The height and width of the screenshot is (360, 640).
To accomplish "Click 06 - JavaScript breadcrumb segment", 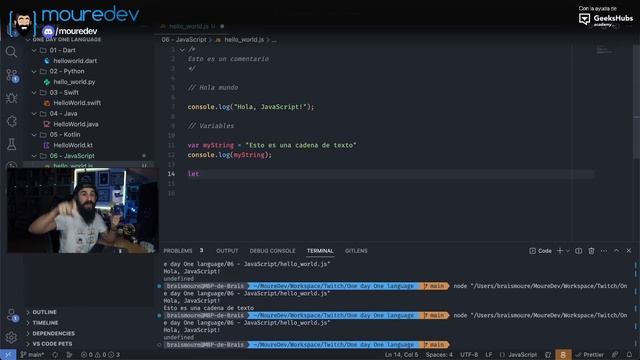I will click(x=184, y=40).
